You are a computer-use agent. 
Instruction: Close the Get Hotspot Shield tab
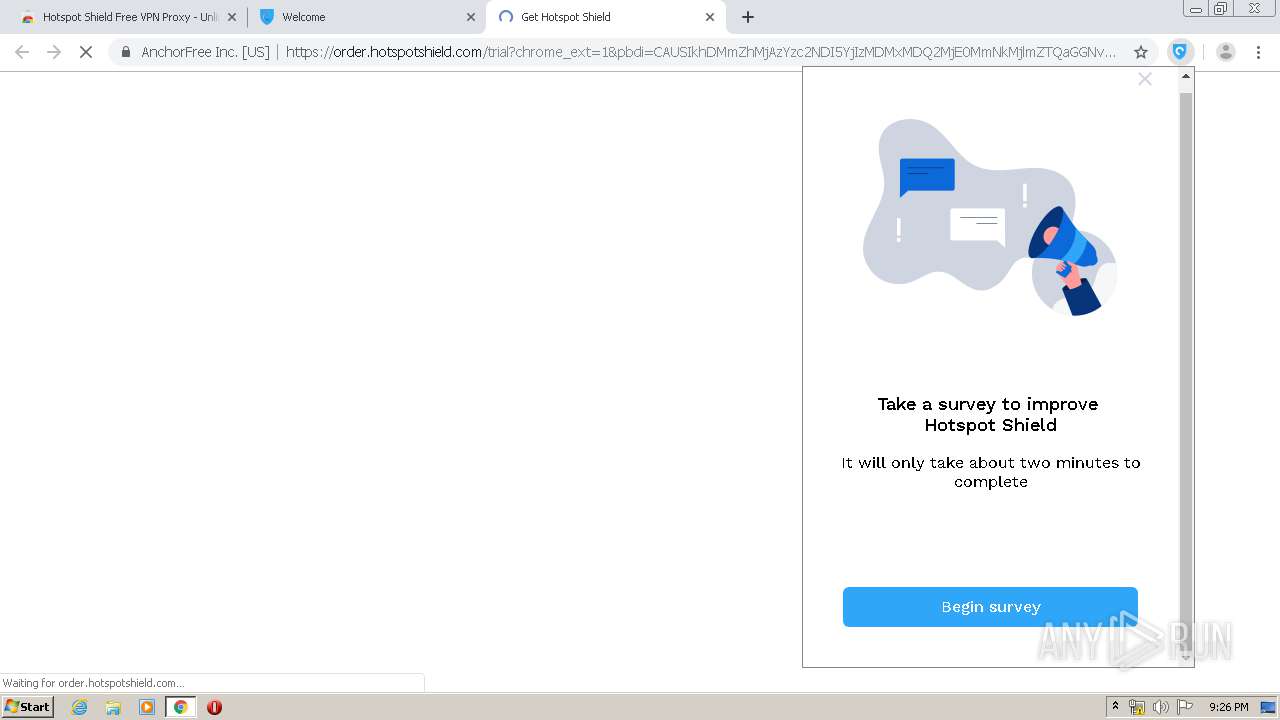[x=710, y=17]
